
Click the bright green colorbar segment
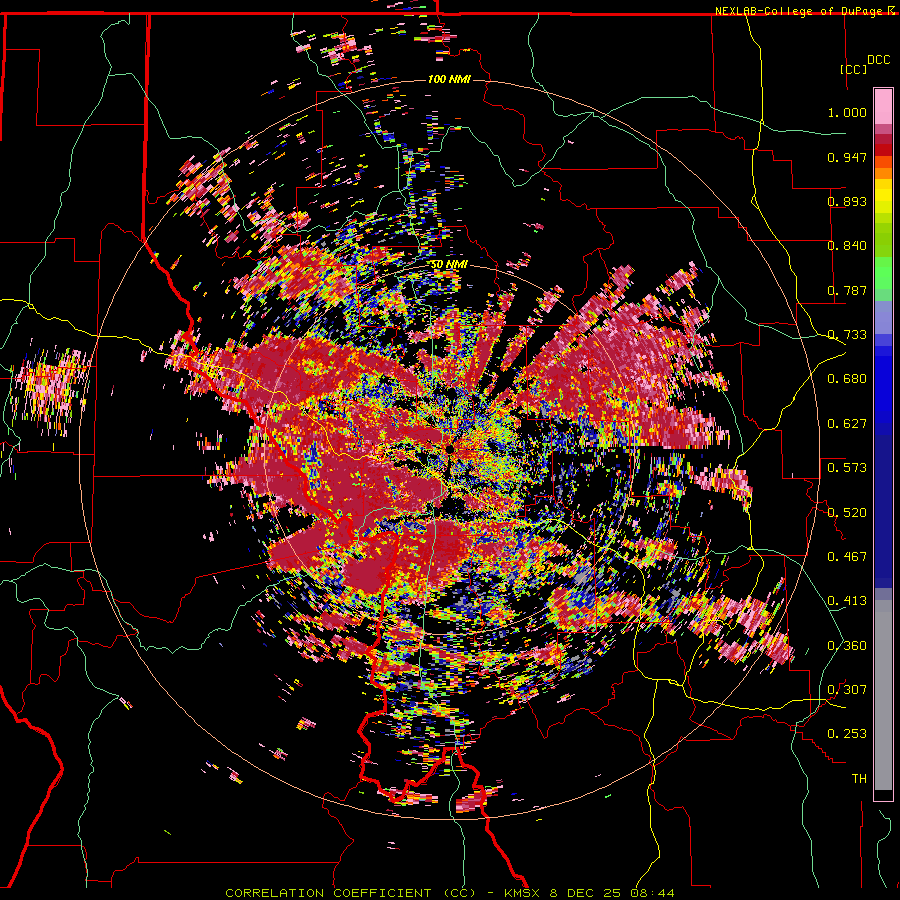tap(883, 273)
